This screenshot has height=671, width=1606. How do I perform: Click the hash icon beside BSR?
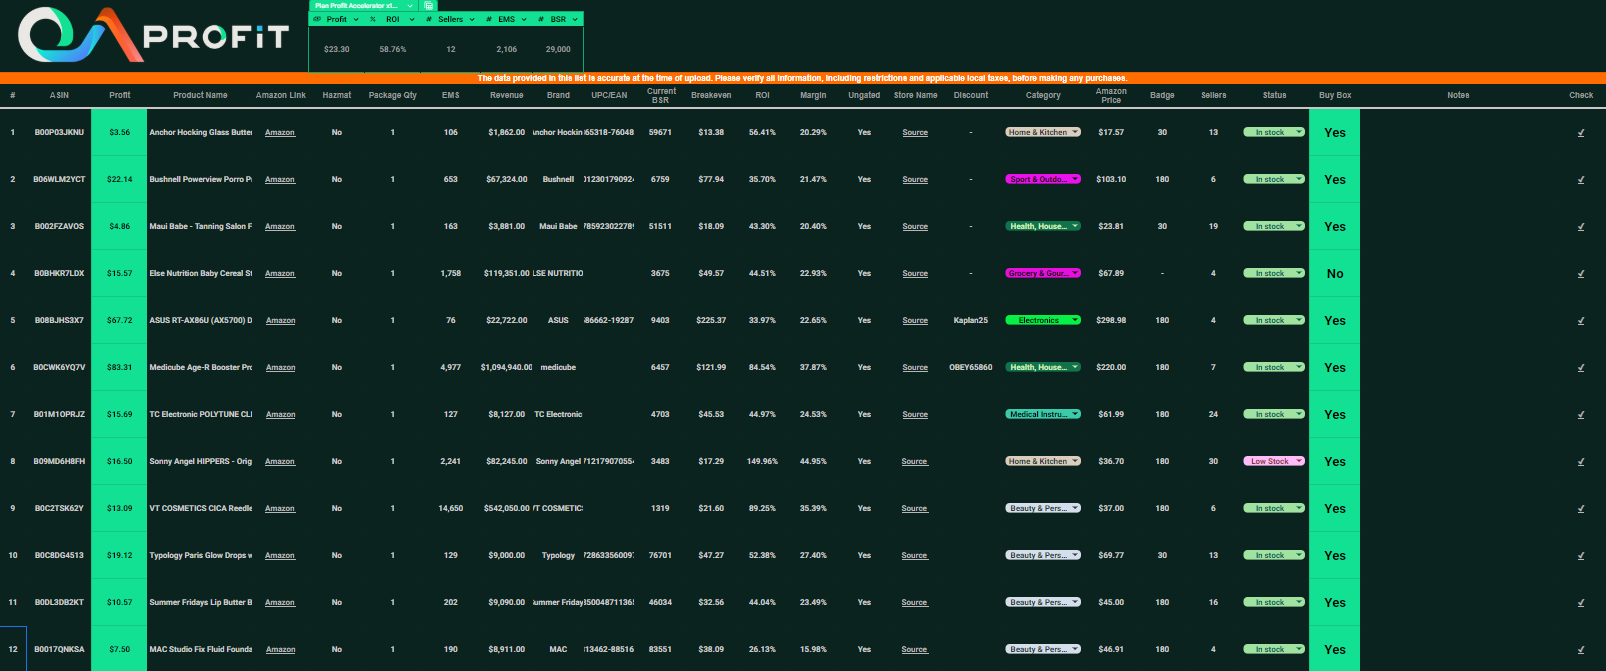(x=540, y=19)
